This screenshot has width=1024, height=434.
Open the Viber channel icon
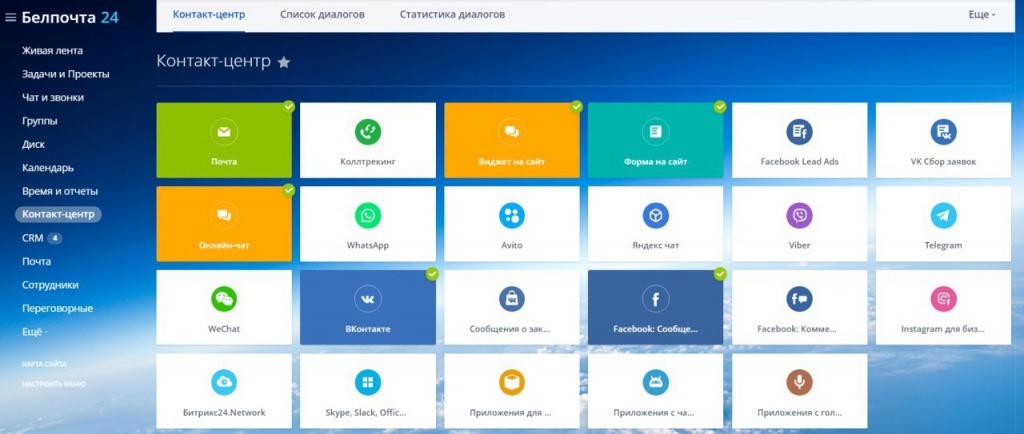tap(799, 215)
